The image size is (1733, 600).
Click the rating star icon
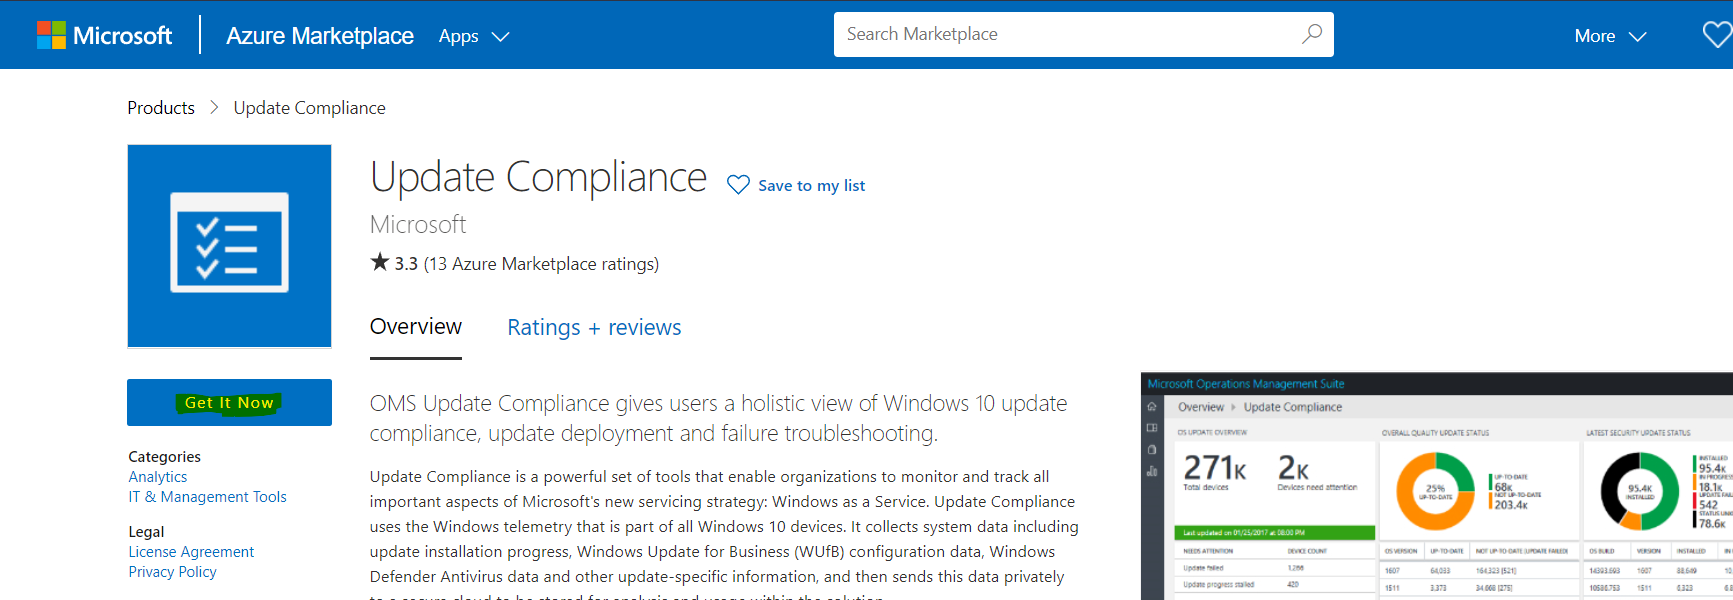(x=379, y=262)
